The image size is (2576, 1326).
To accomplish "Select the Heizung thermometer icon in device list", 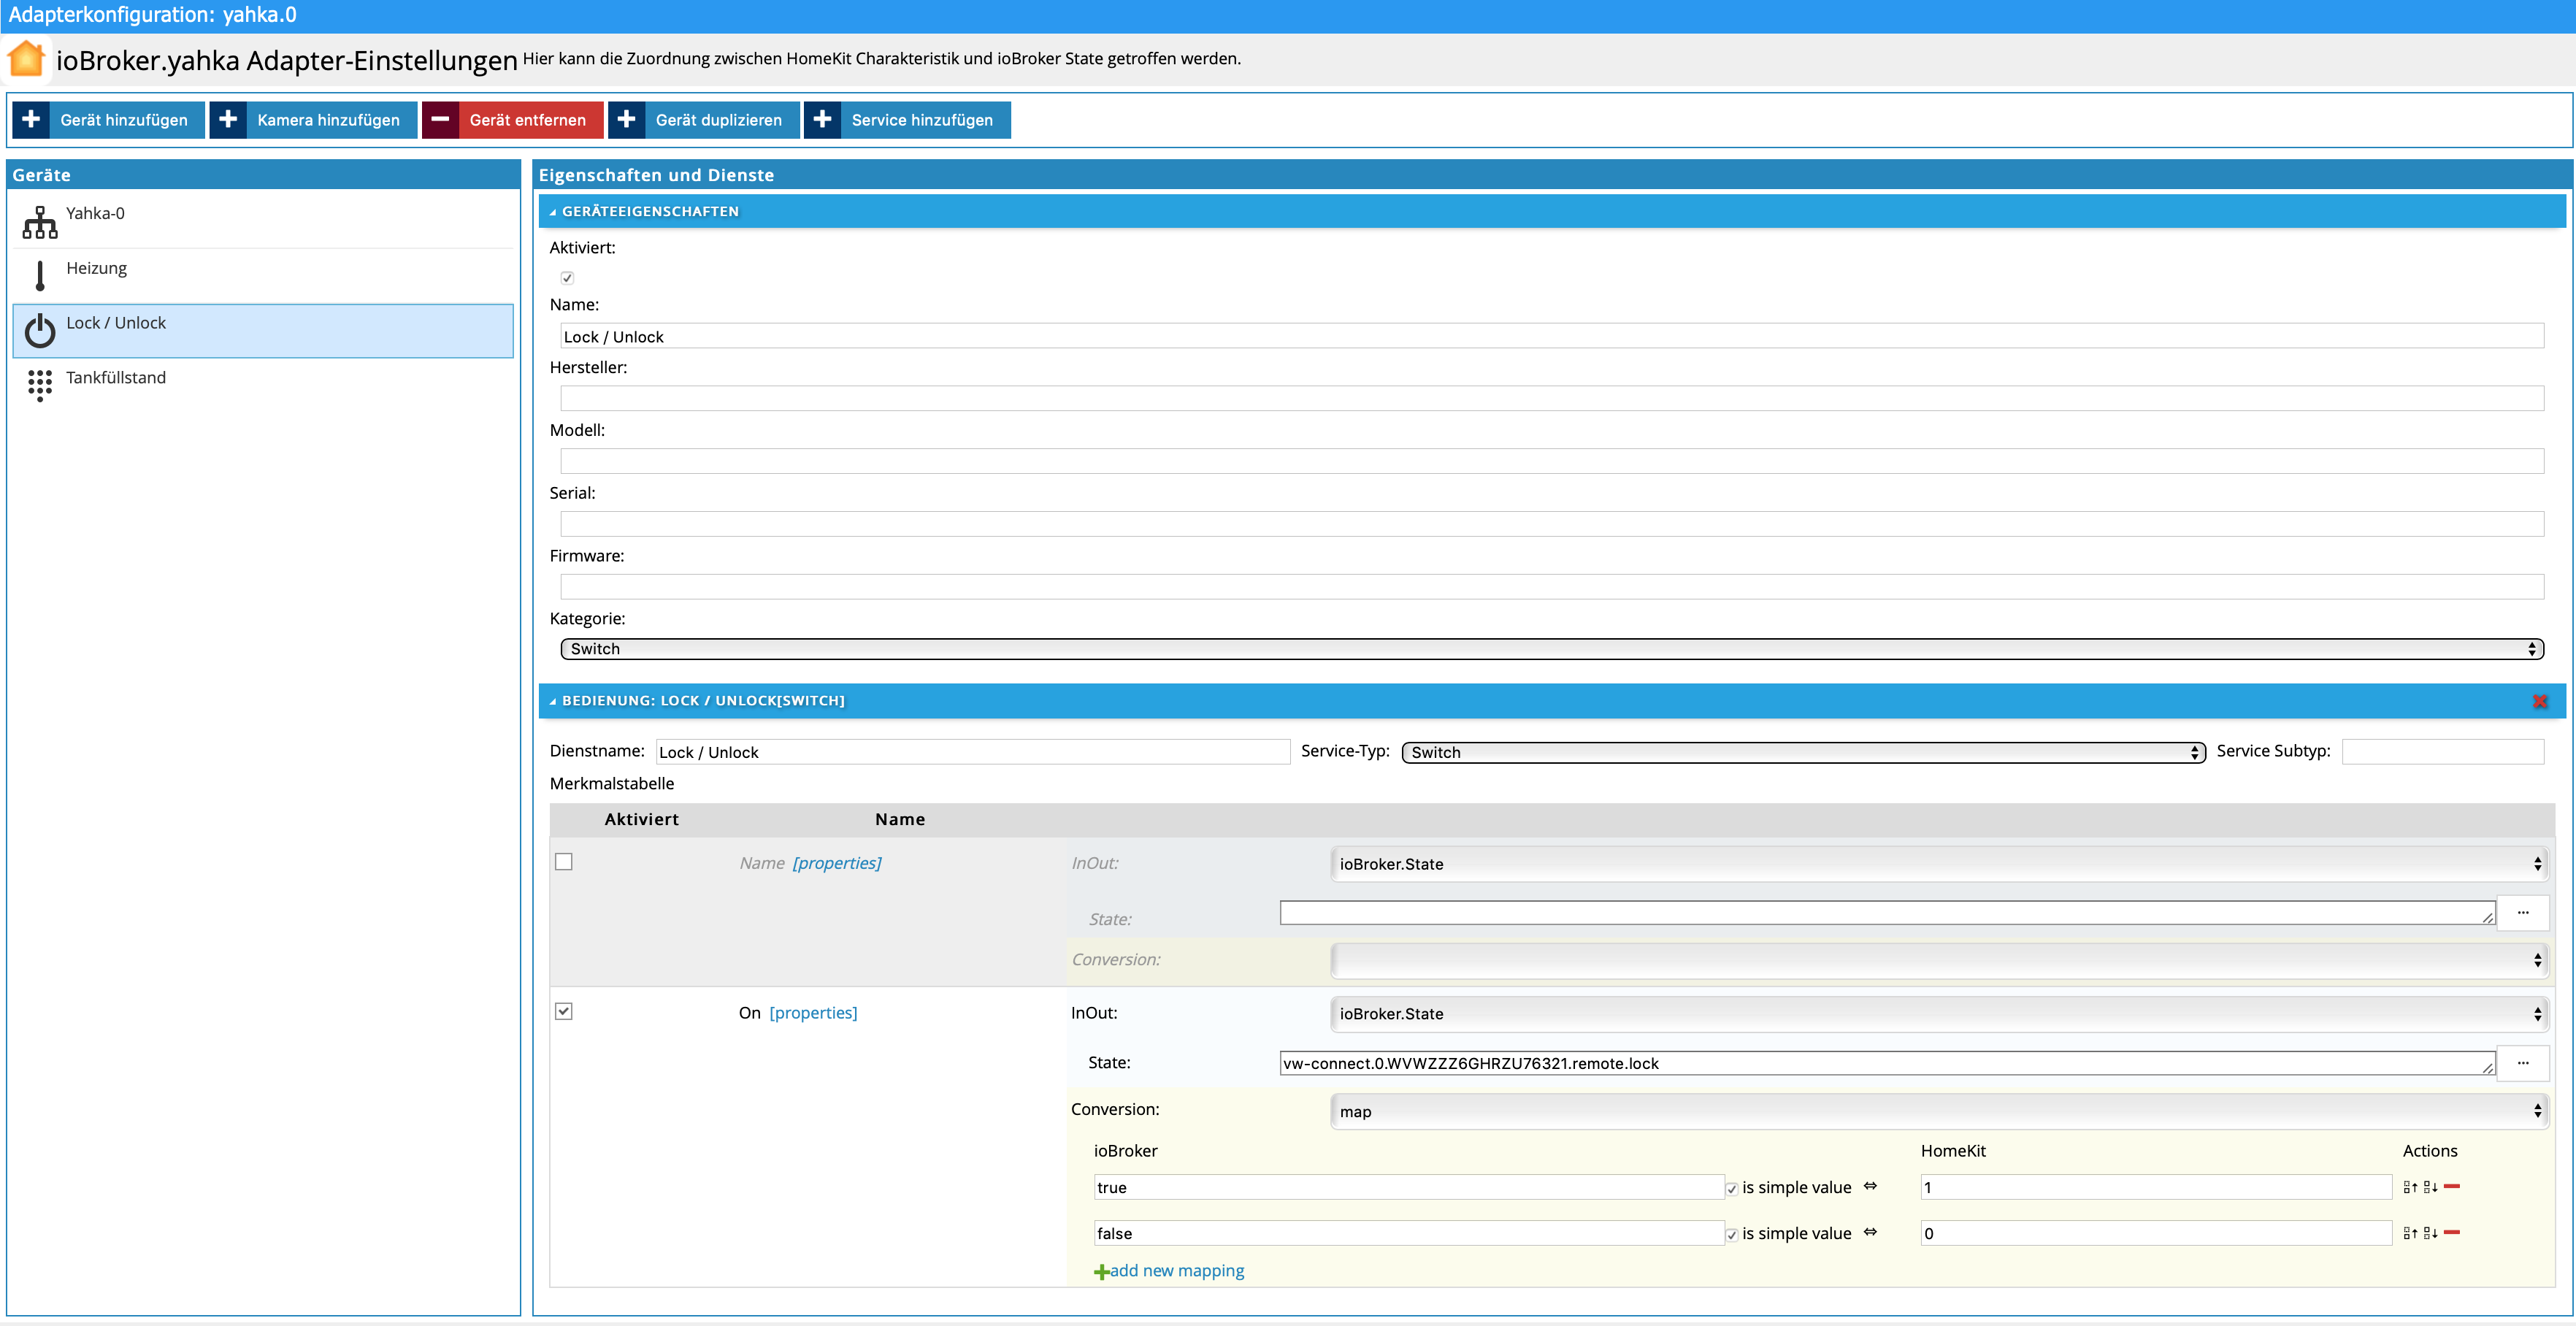I will [40, 275].
